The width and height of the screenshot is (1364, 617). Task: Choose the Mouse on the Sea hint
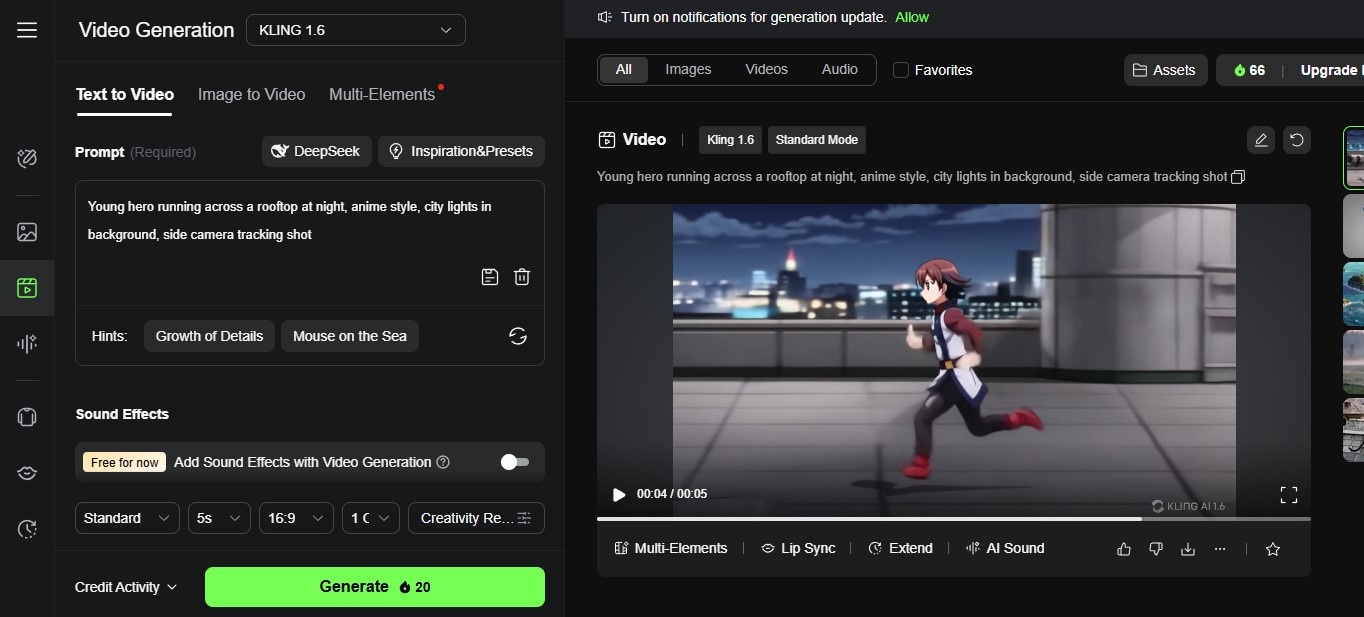point(350,336)
